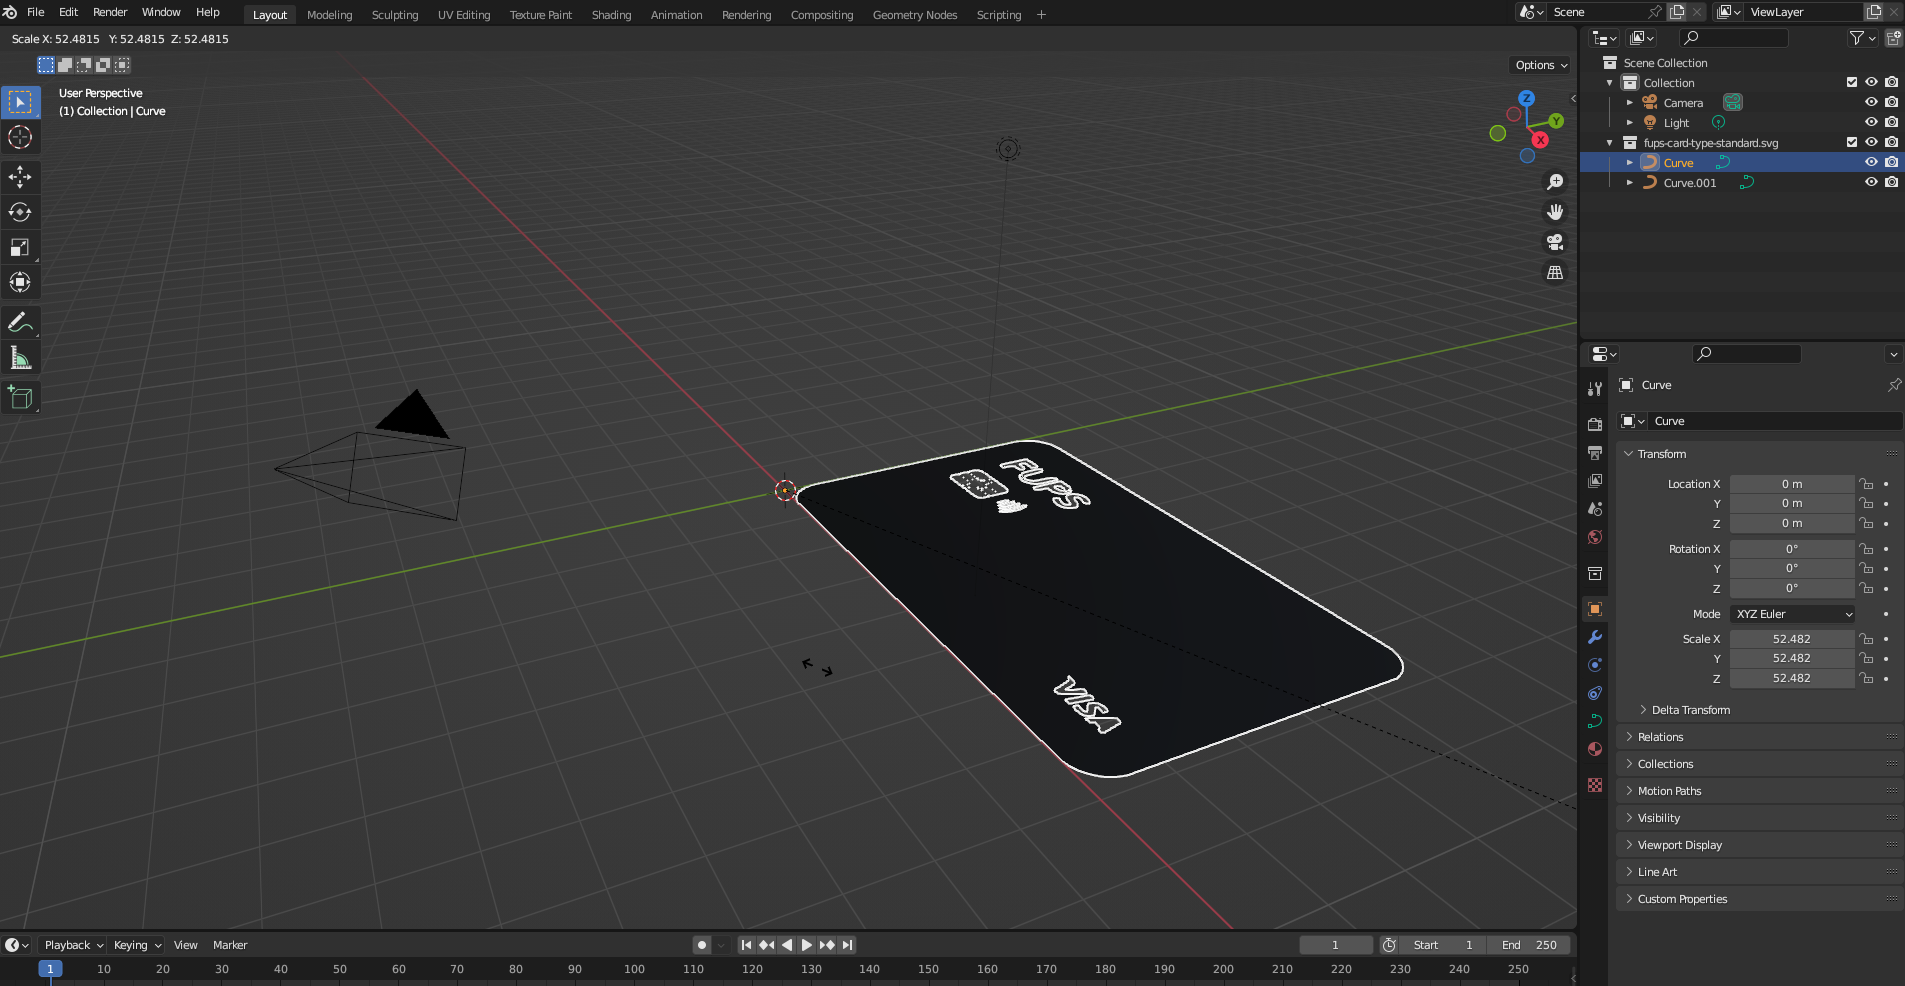Switch to the Modeling workspace tab
Screen dimensions: 1905x986
point(330,15)
